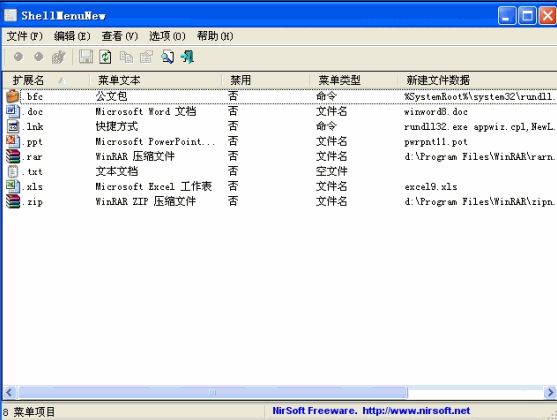The height and width of the screenshot is (420, 557).
Task: Click 命令 type in the .lnk row
Action: 326,126
